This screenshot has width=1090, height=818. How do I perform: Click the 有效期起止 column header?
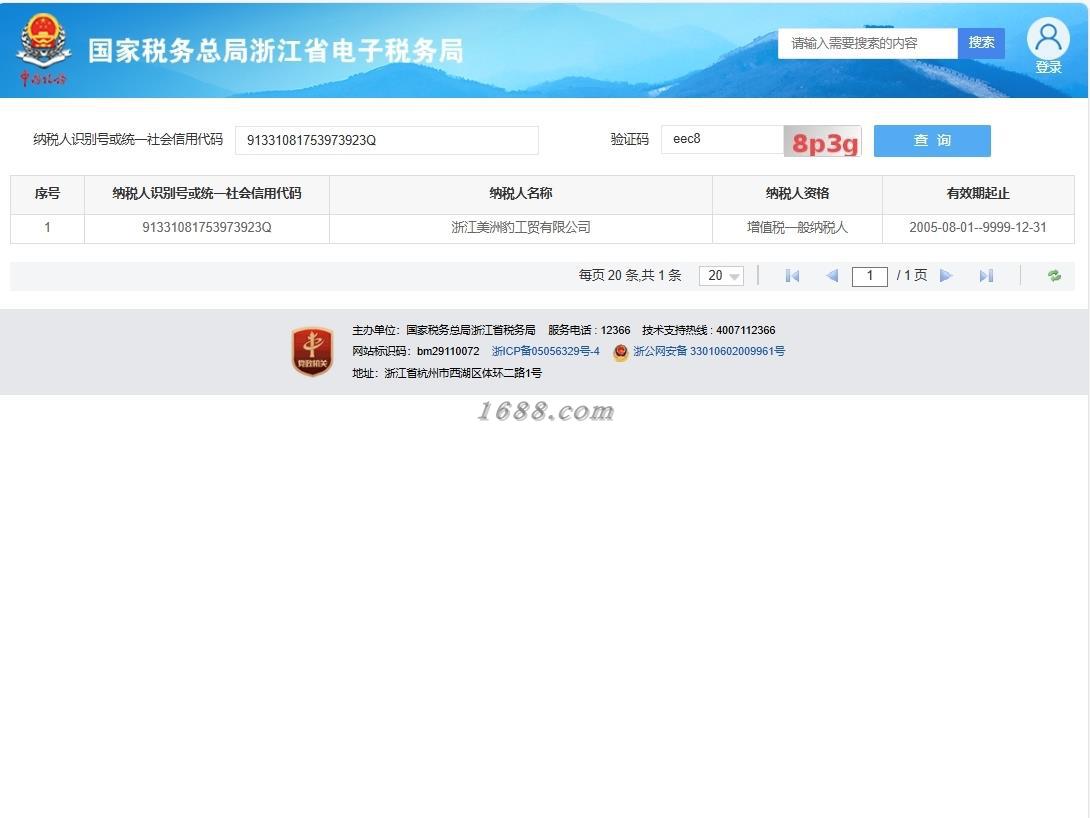(978, 194)
